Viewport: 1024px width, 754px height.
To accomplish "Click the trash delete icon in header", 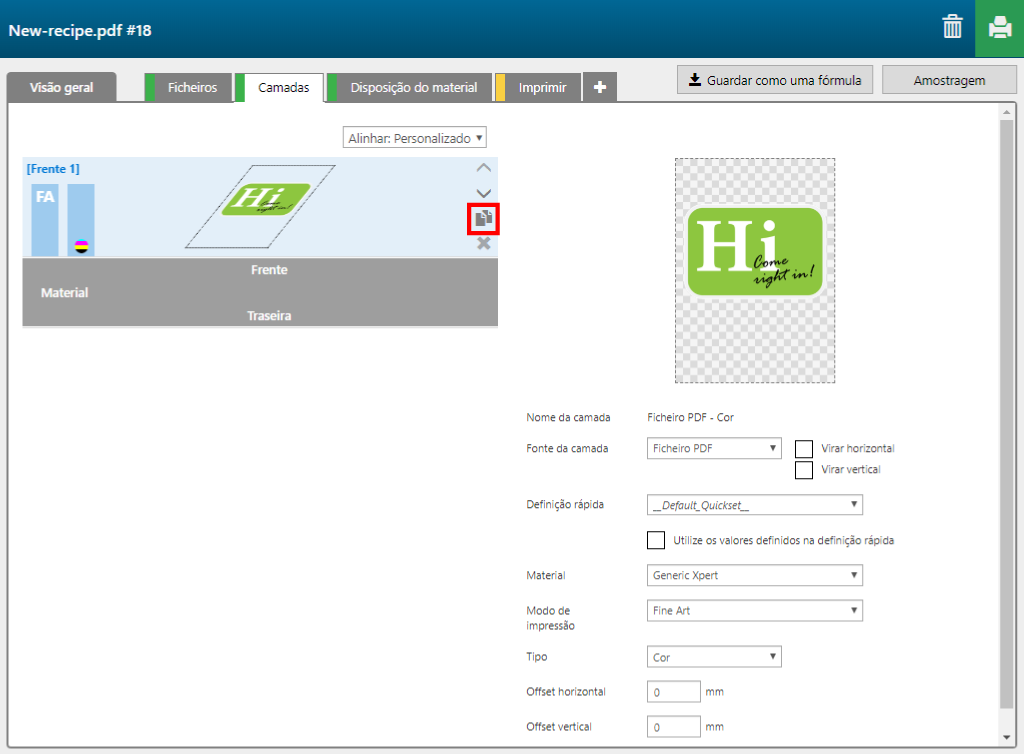I will click(952, 28).
